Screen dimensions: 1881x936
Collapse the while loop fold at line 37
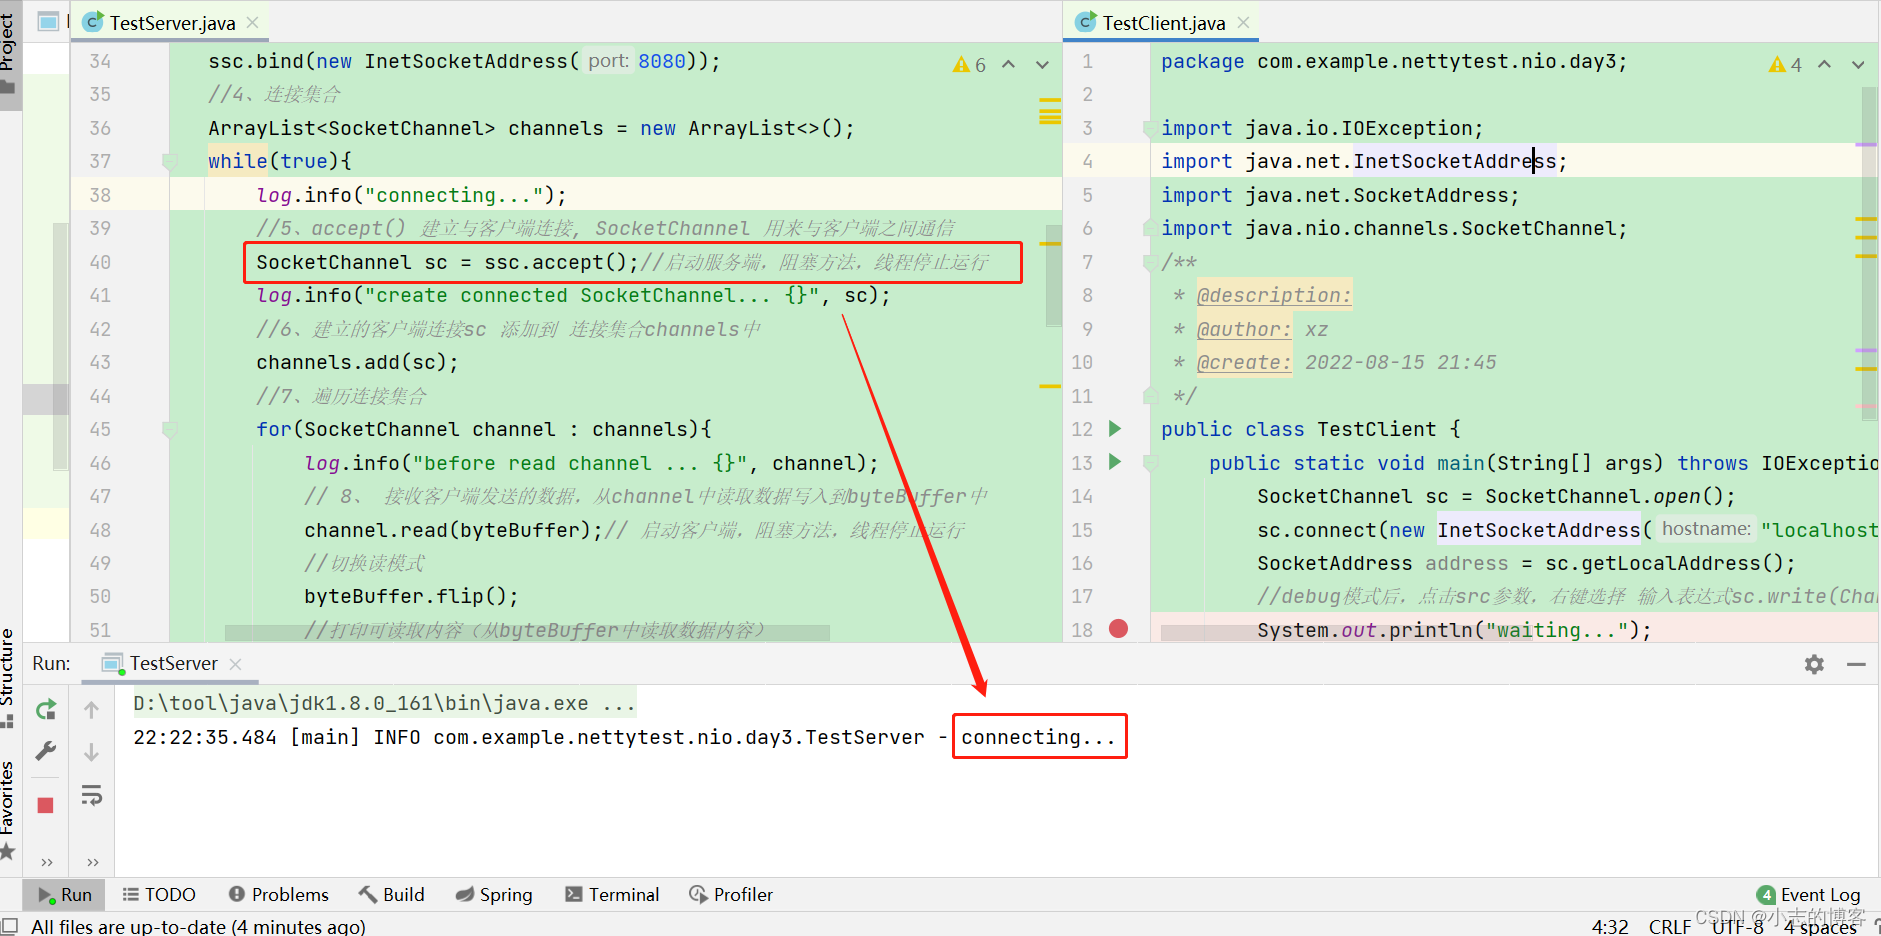[170, 161]
